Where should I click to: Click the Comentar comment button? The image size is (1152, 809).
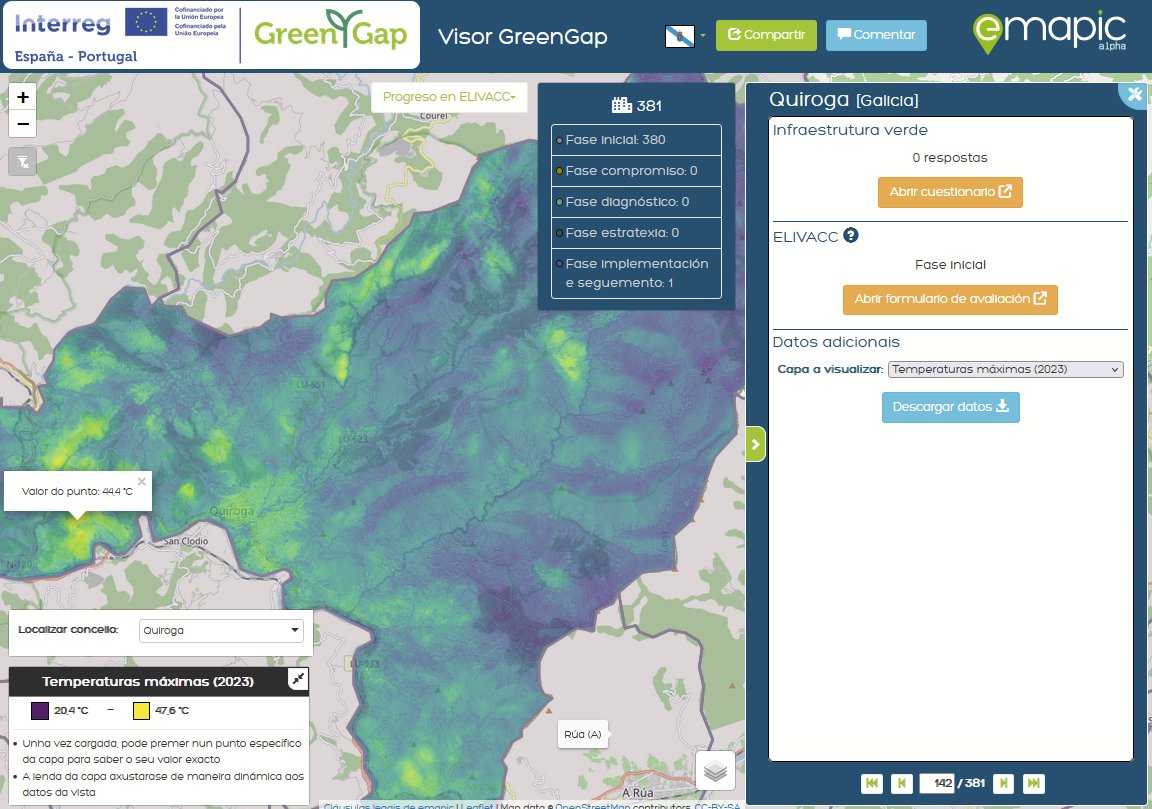point(876,35)
